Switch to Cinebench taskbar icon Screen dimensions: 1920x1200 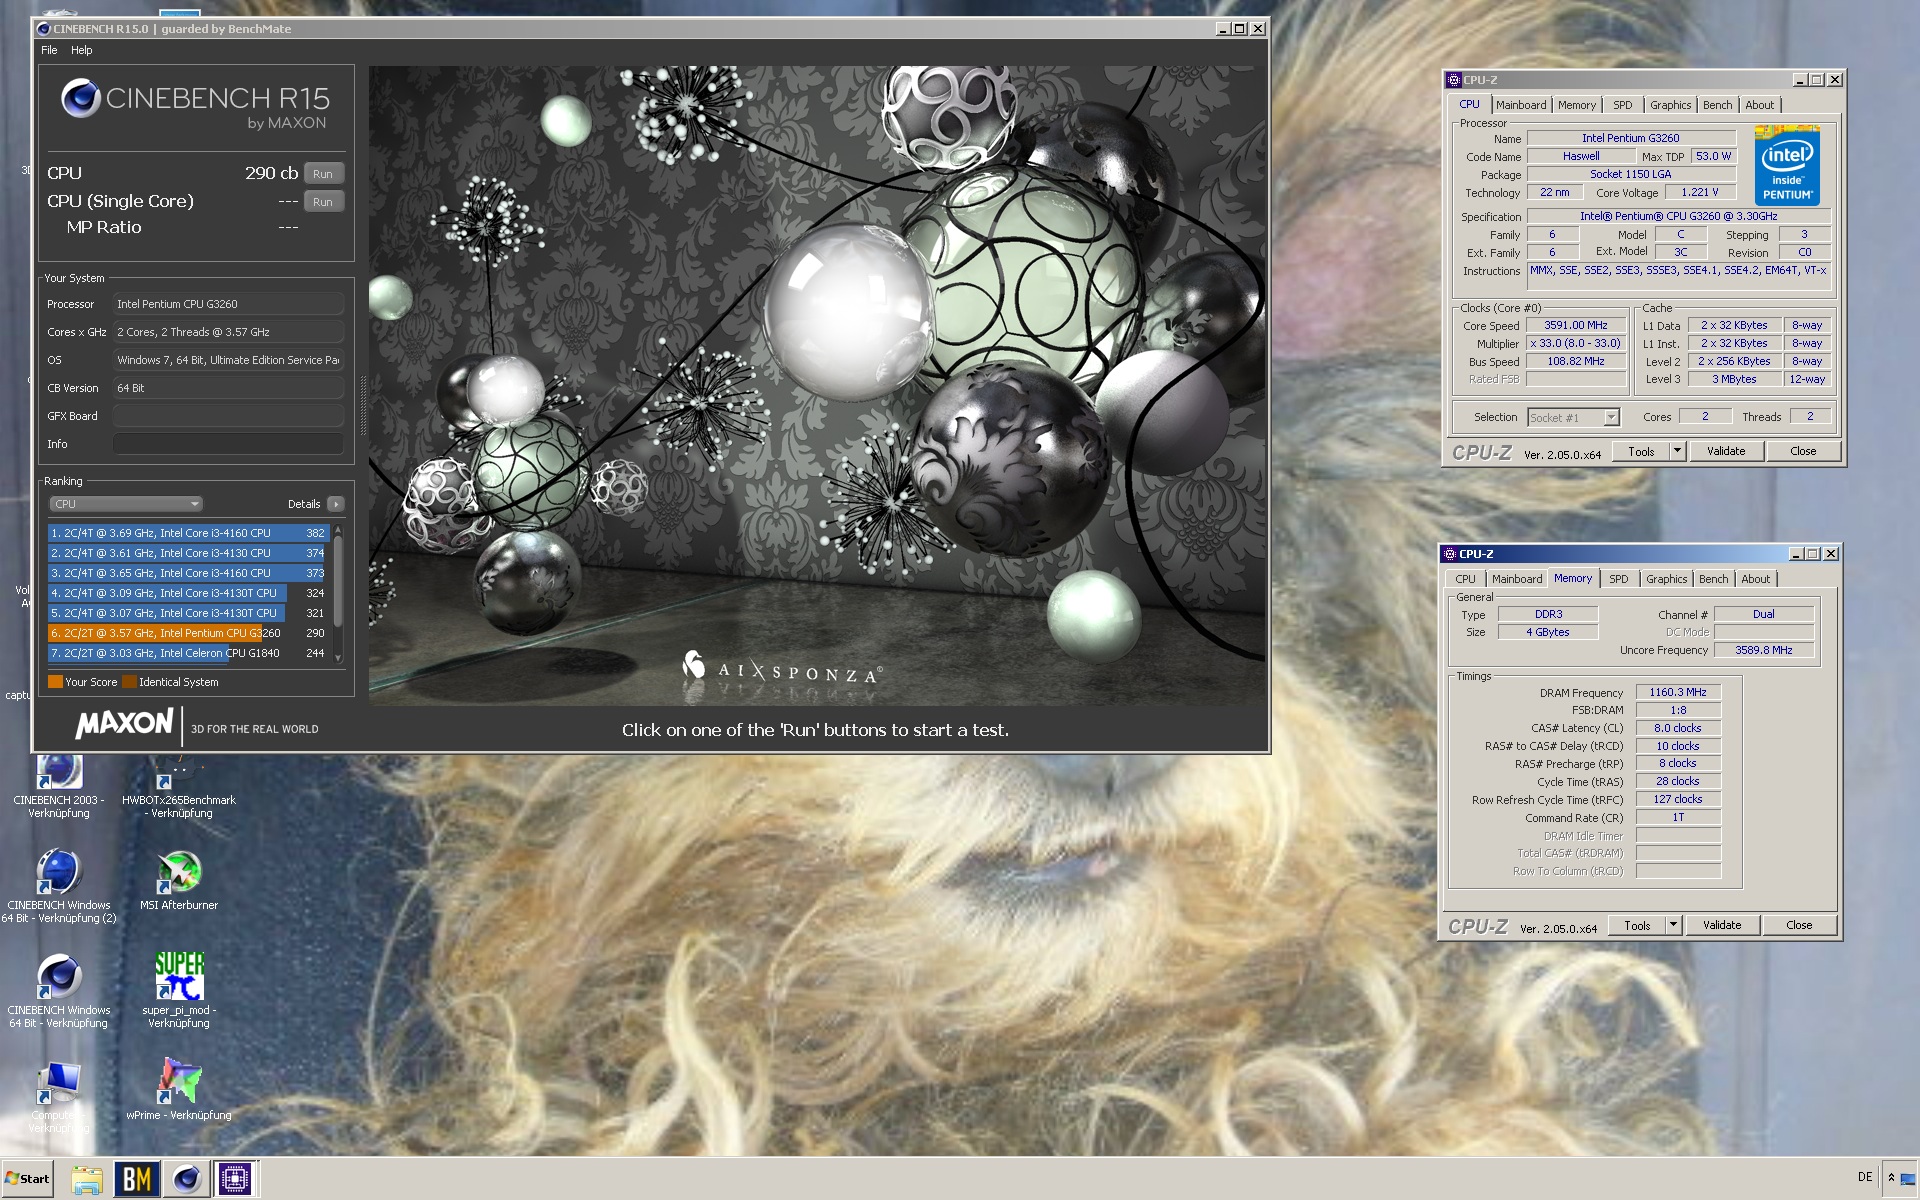(186, 1179)
